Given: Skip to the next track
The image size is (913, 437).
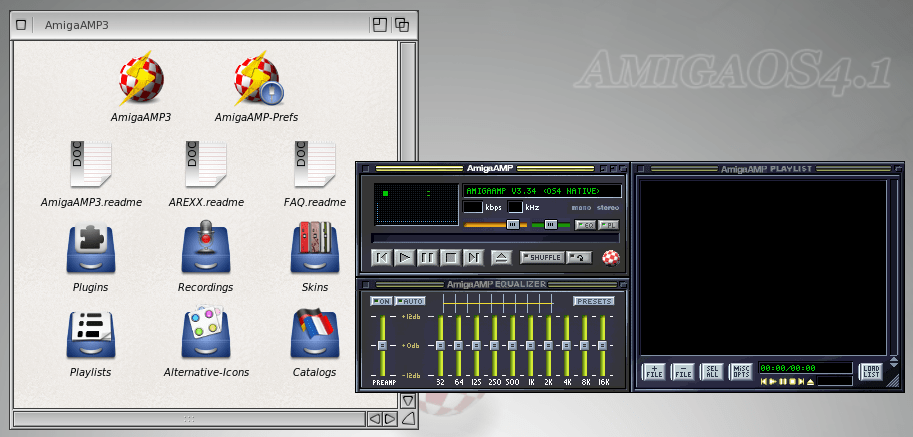Looking at the screenshot, I should 473,258.
